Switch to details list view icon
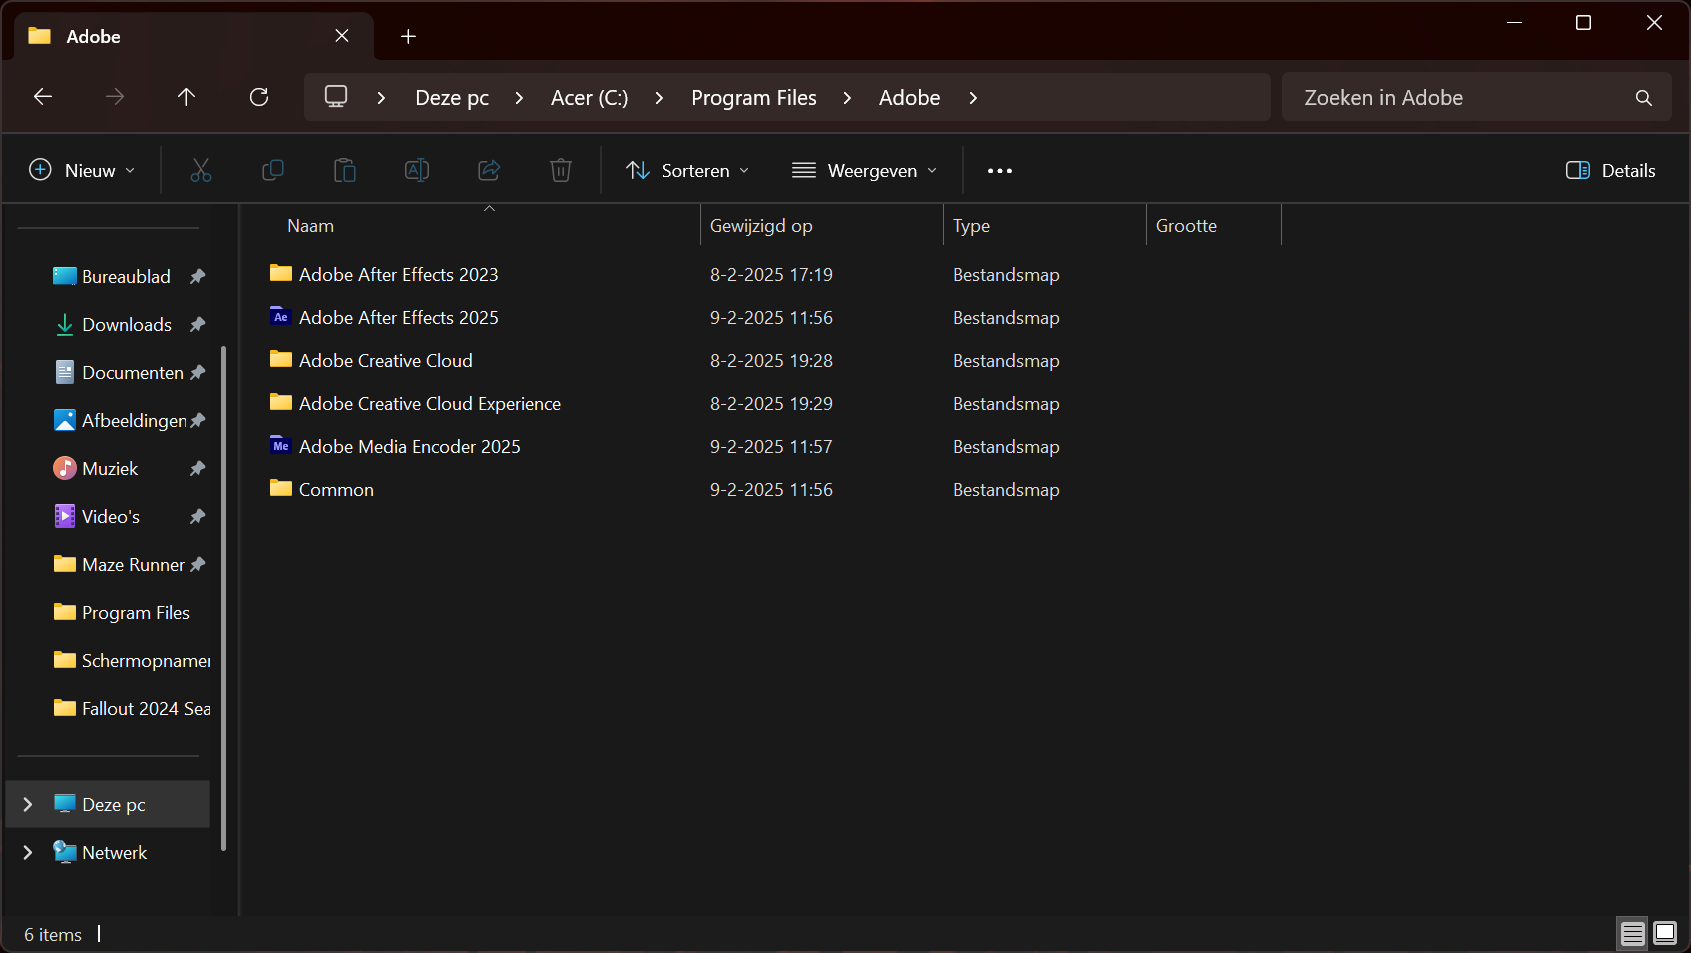 1633,934
